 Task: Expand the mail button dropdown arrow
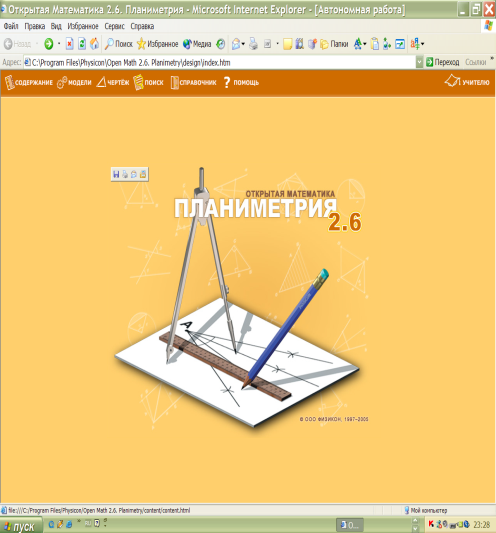pos(243,44)
